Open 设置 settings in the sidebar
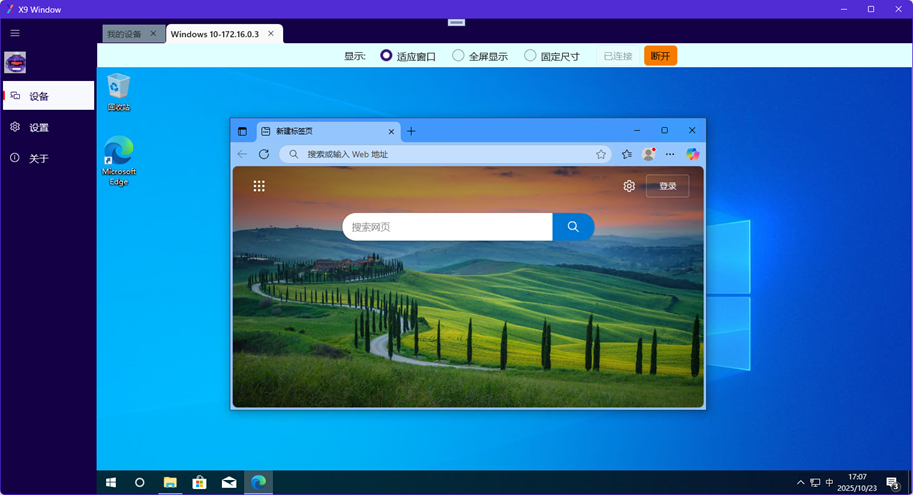This screenshot has width=913, height=495. point(38,128)
